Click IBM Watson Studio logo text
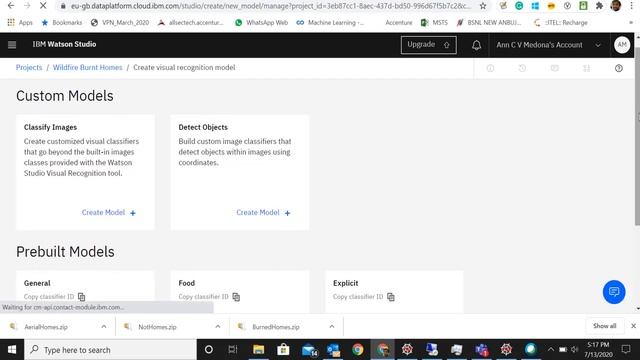The height and width of the screenshot is (360, 640). coord(64,44)
